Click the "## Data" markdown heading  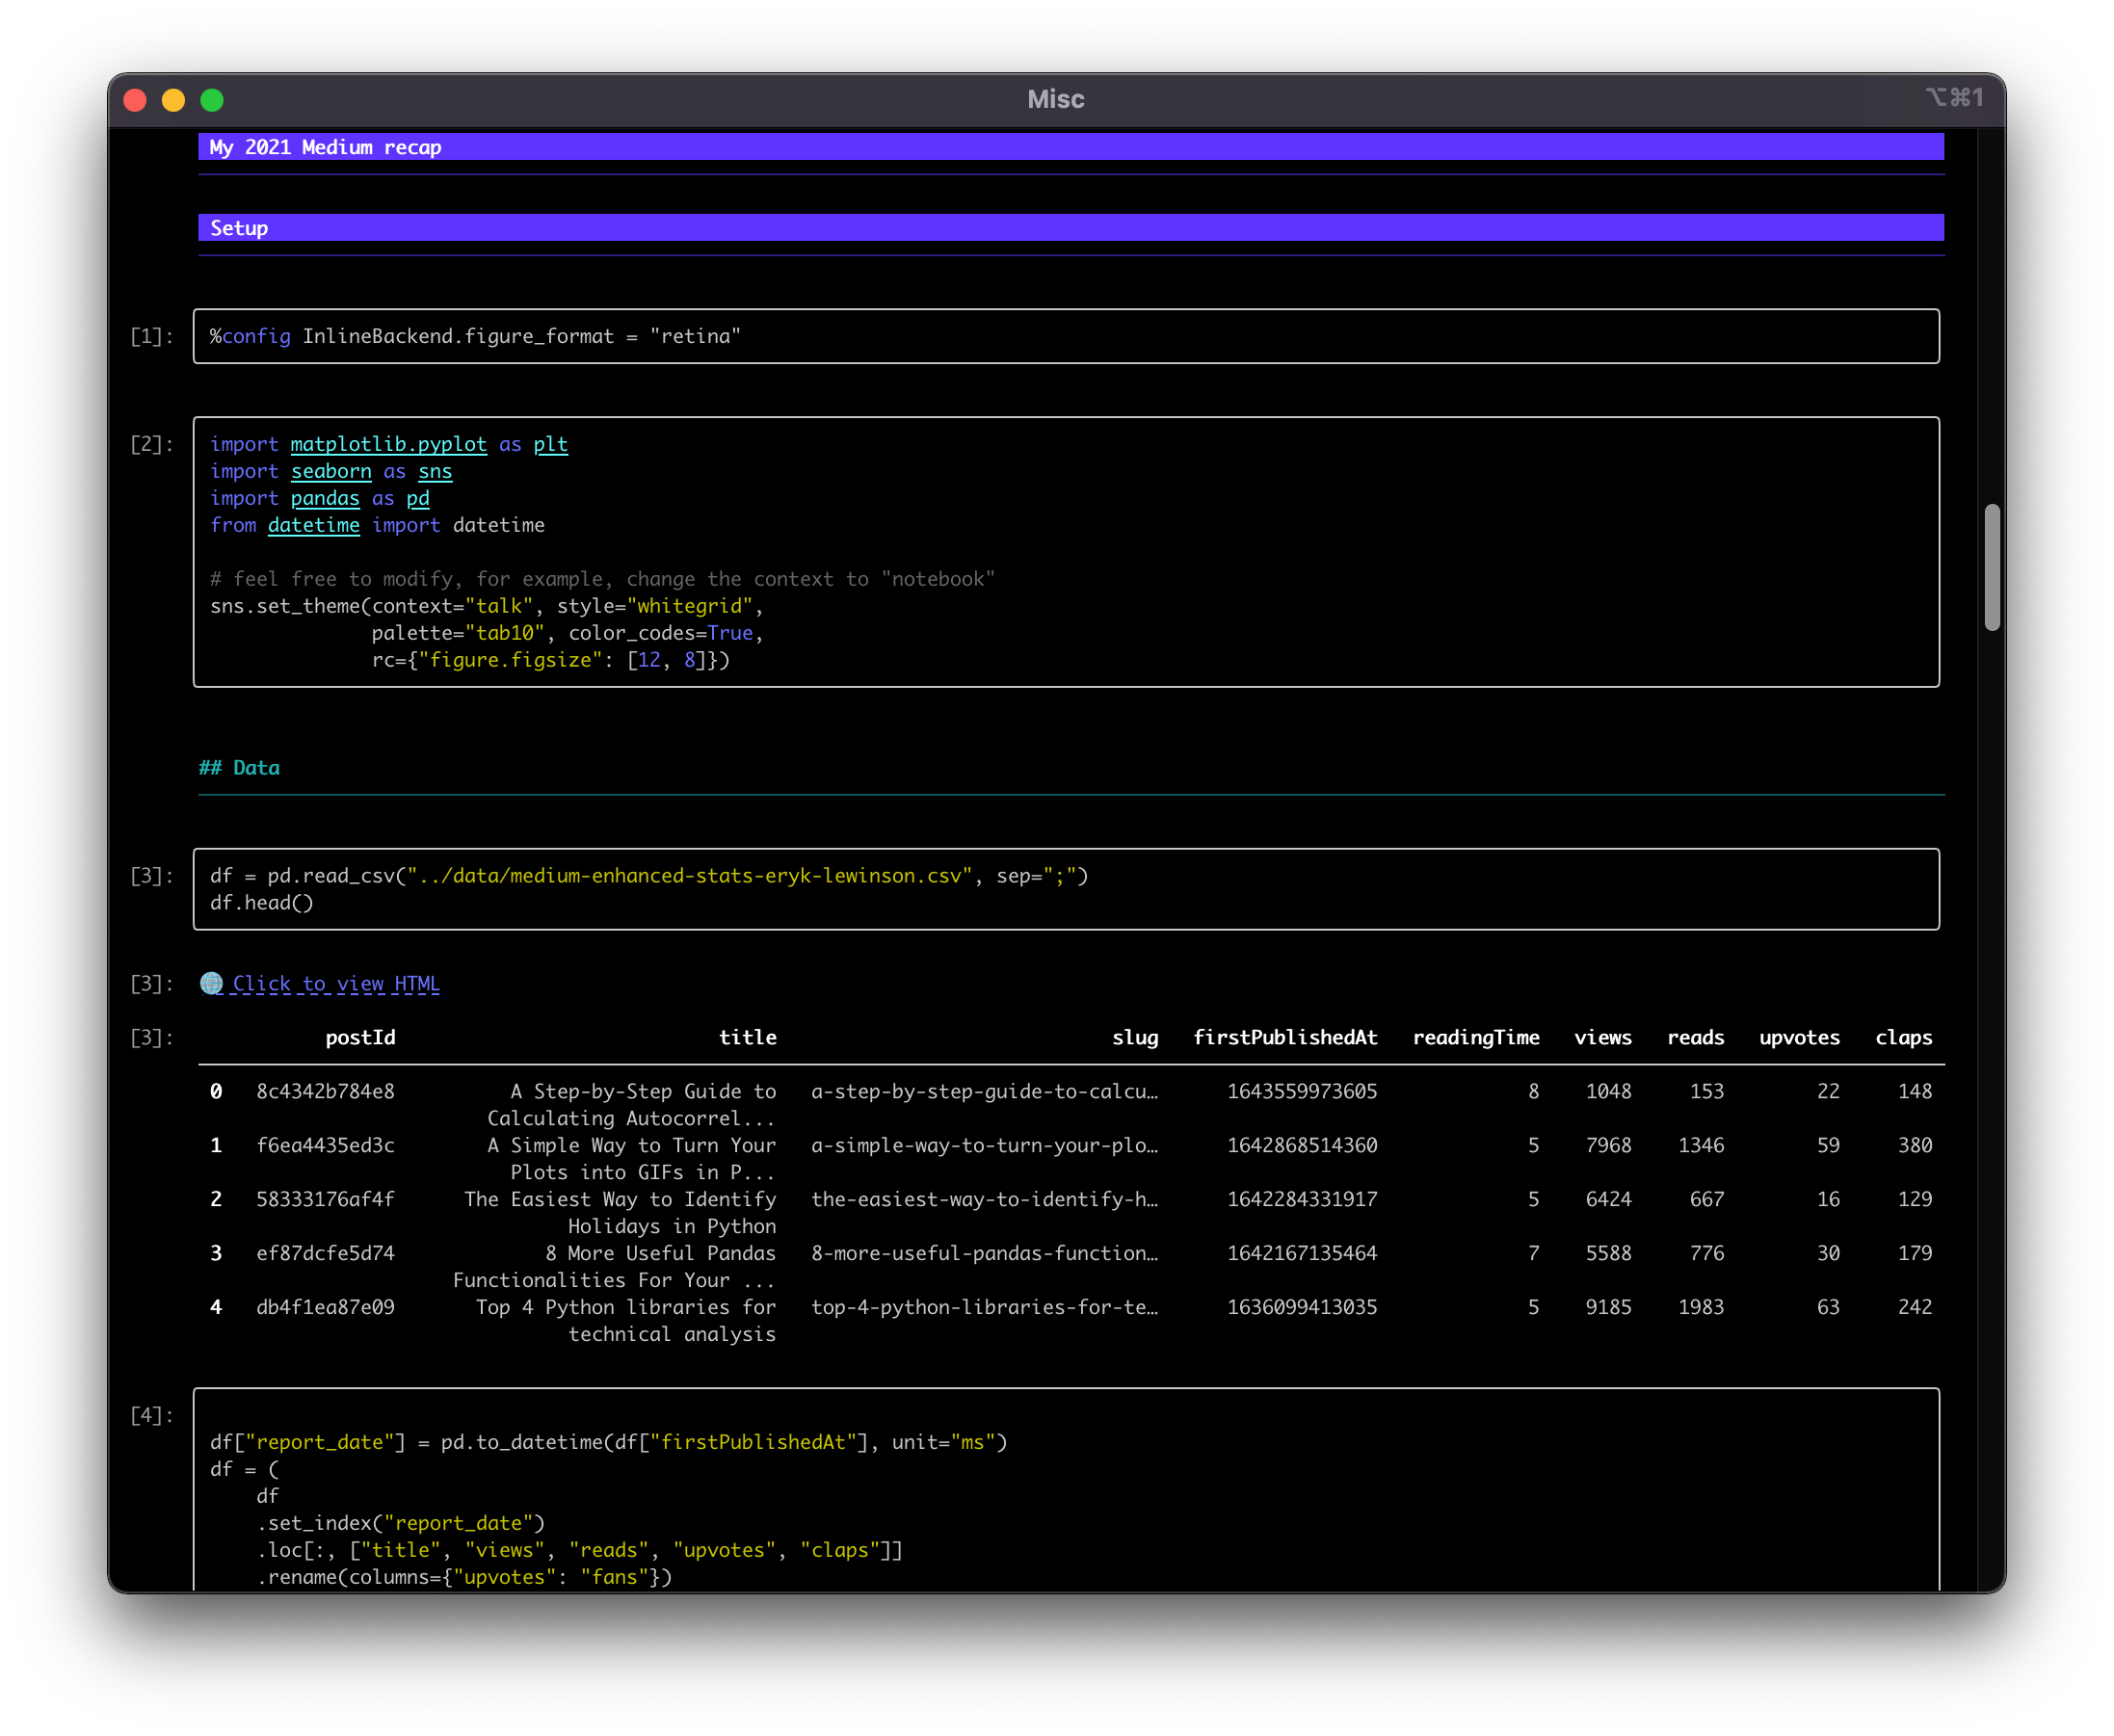(240, 768)
